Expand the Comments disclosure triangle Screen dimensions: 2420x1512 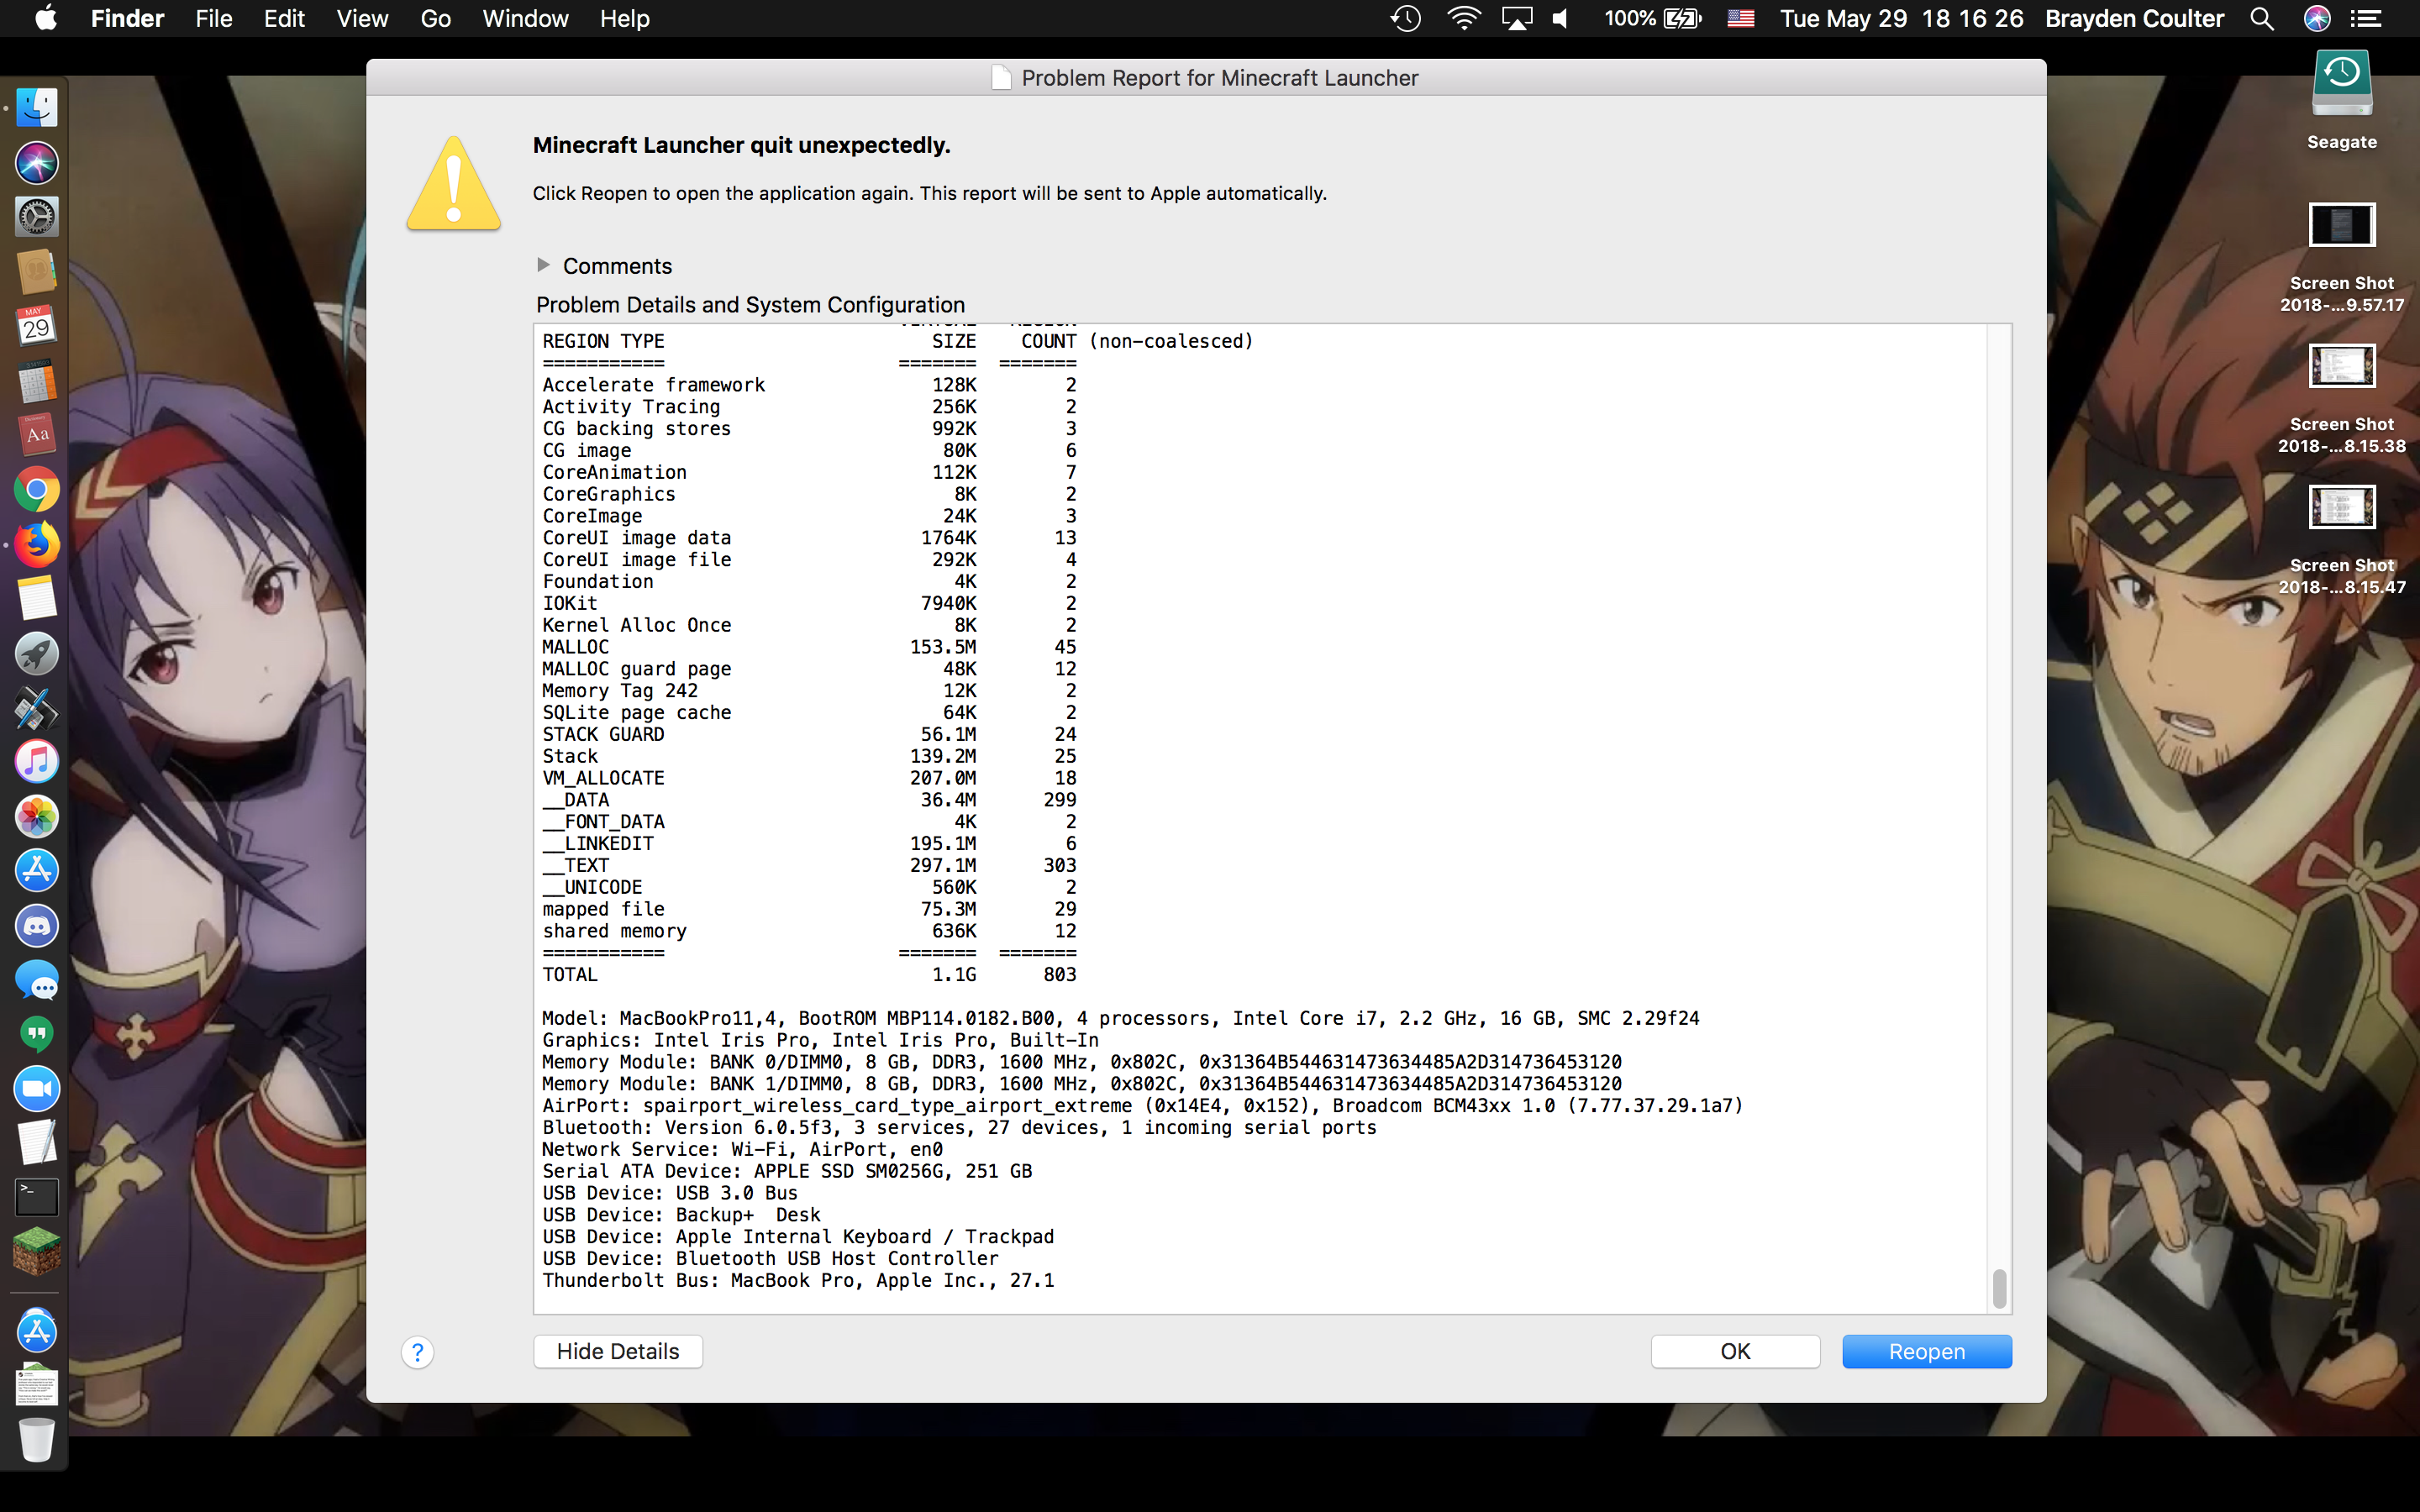pos(543,265)
